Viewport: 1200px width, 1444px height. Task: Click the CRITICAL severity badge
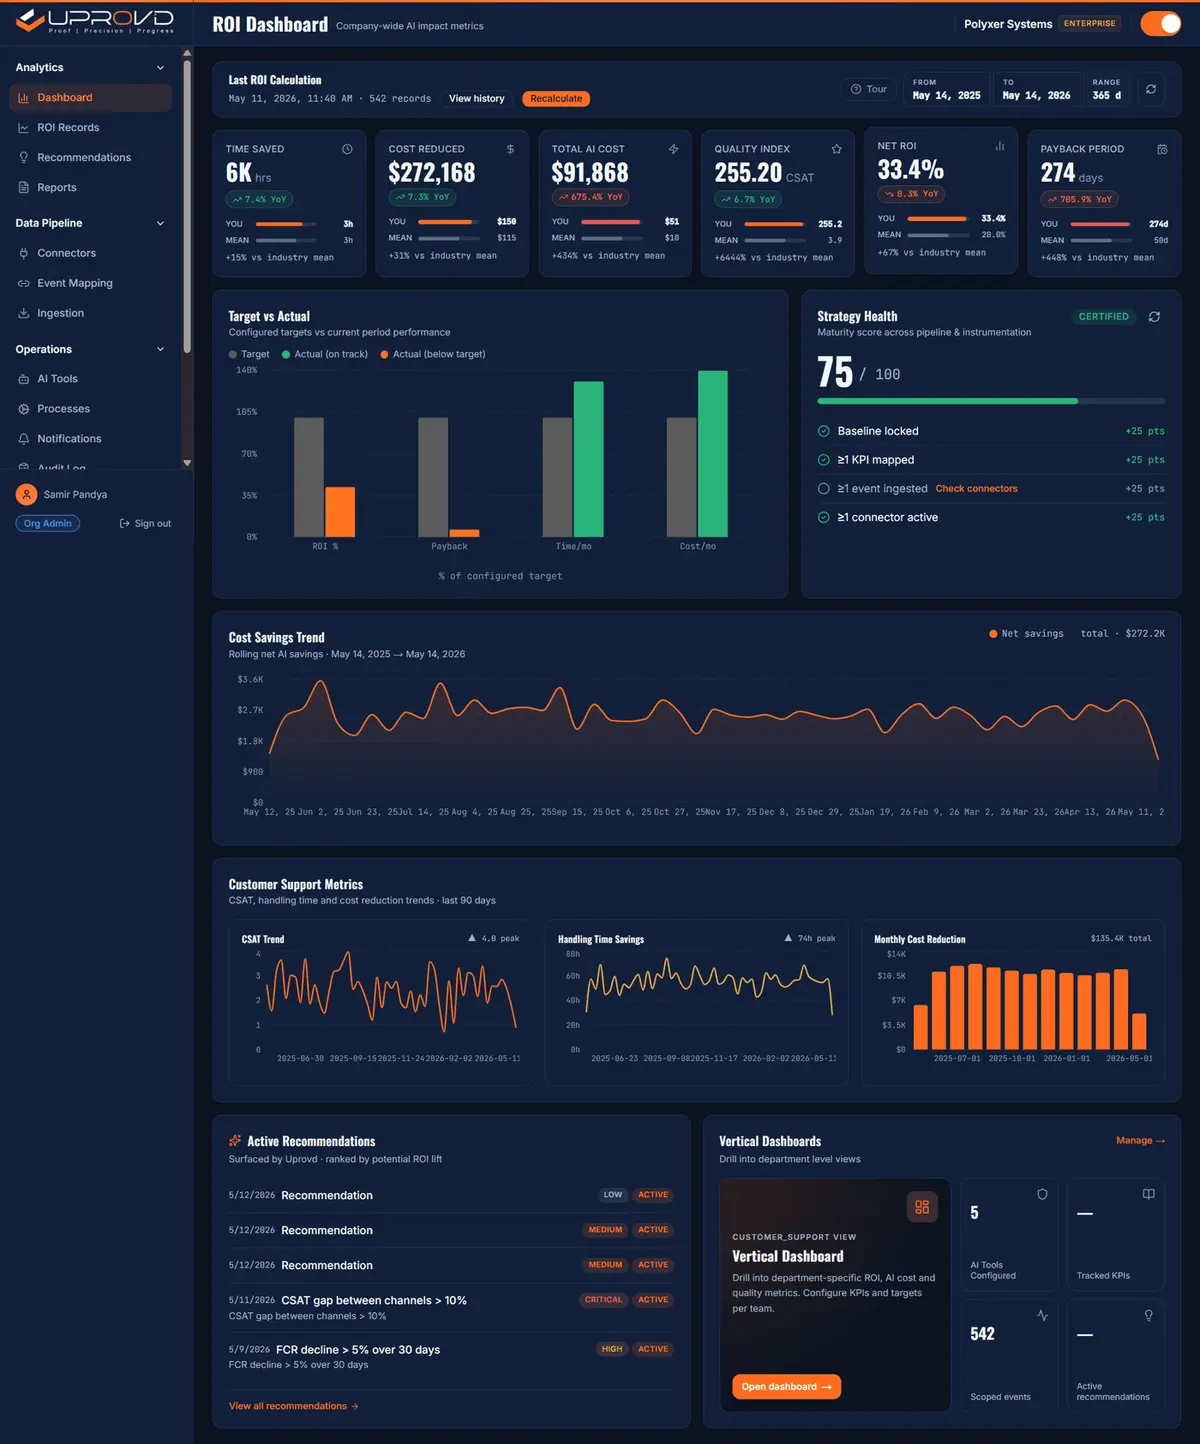click(x=603, y=1300)
